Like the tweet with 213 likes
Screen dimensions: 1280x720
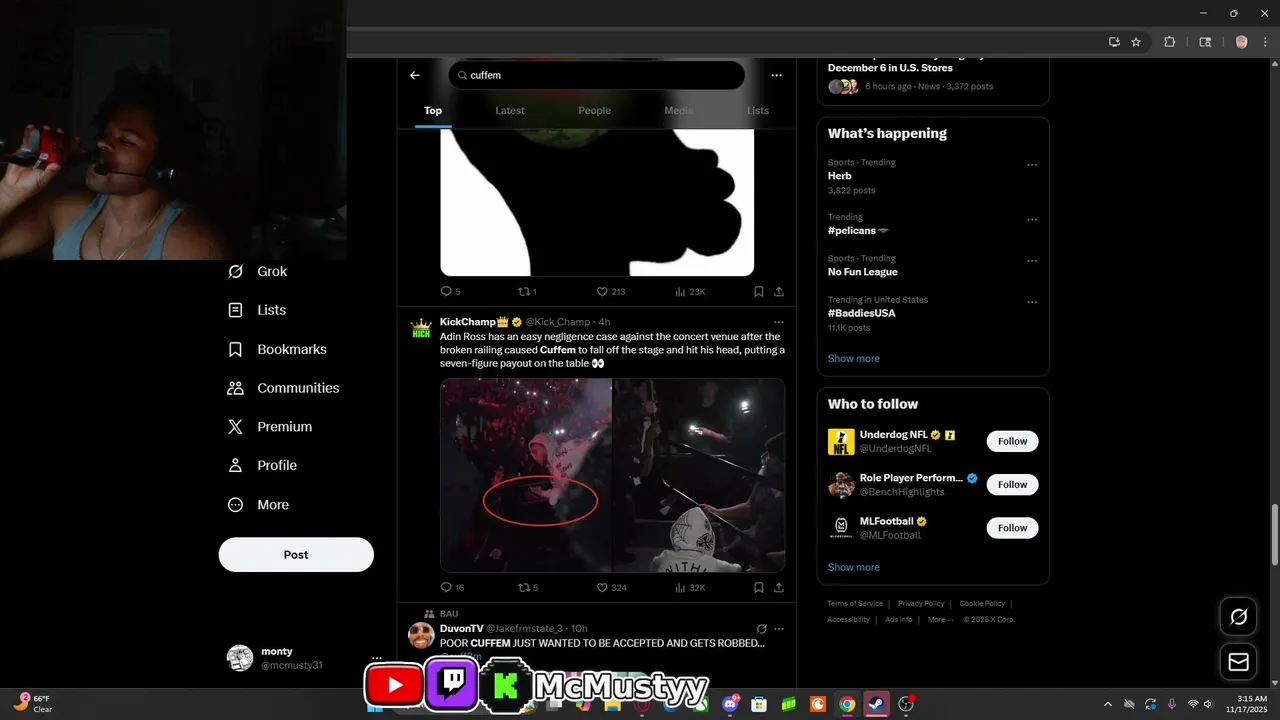click(x=610, y=292)
